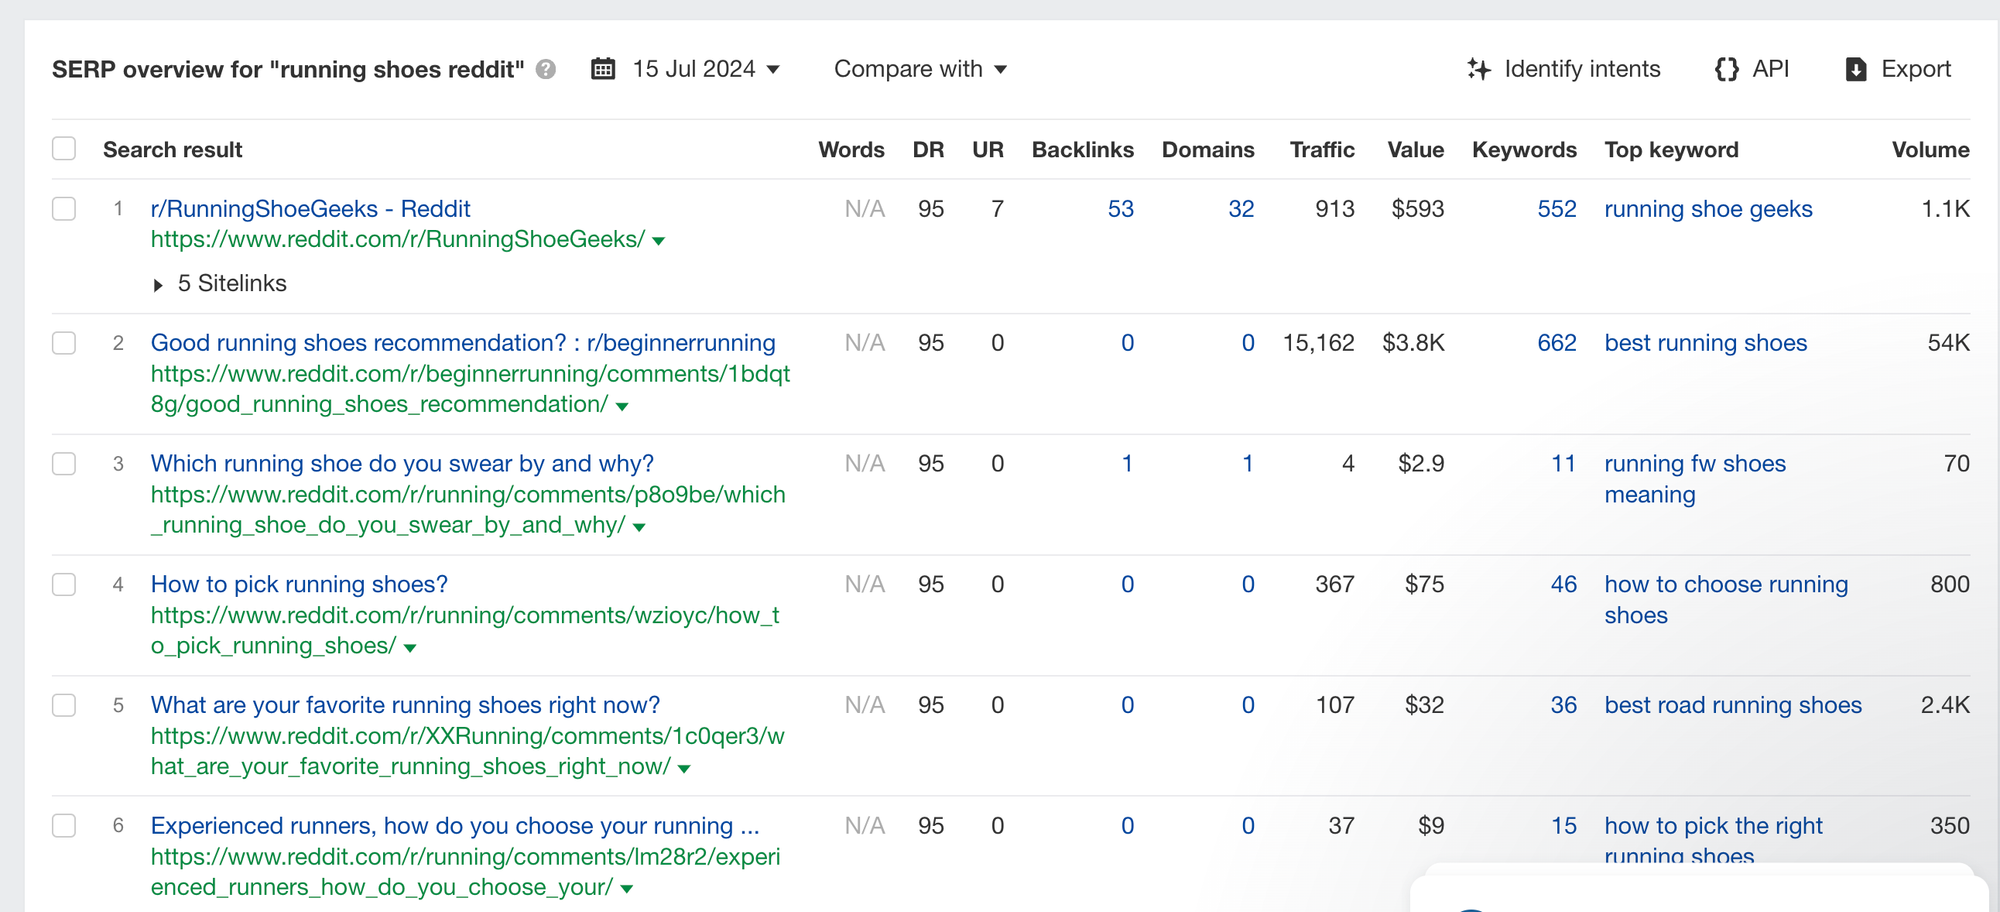This screenshot has height=912, width=2000.
Task: Check the box for result 6
Action: point(64,826)
